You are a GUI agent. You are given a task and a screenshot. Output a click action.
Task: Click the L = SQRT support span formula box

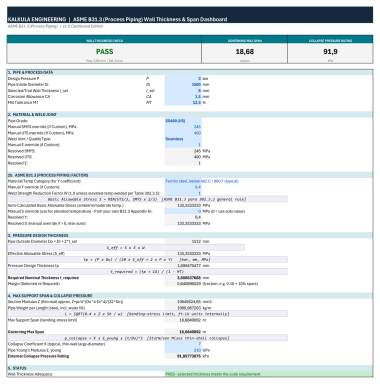147,314
